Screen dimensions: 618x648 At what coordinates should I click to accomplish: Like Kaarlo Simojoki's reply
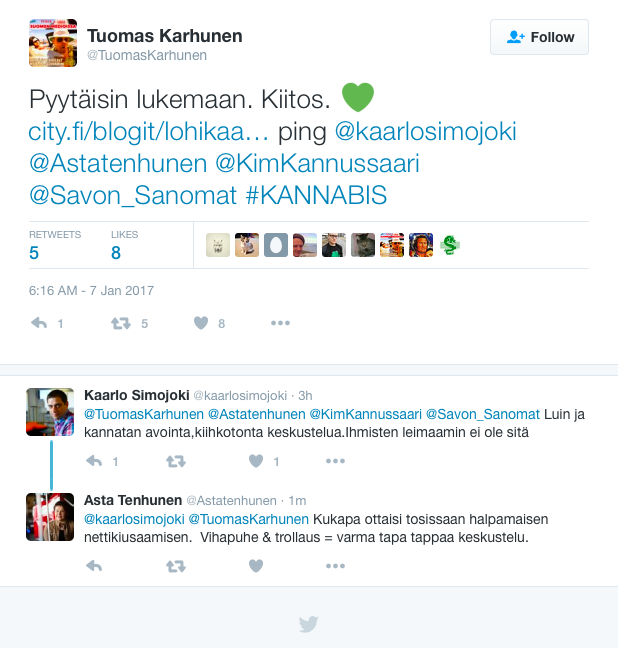[x=256, y=461]
